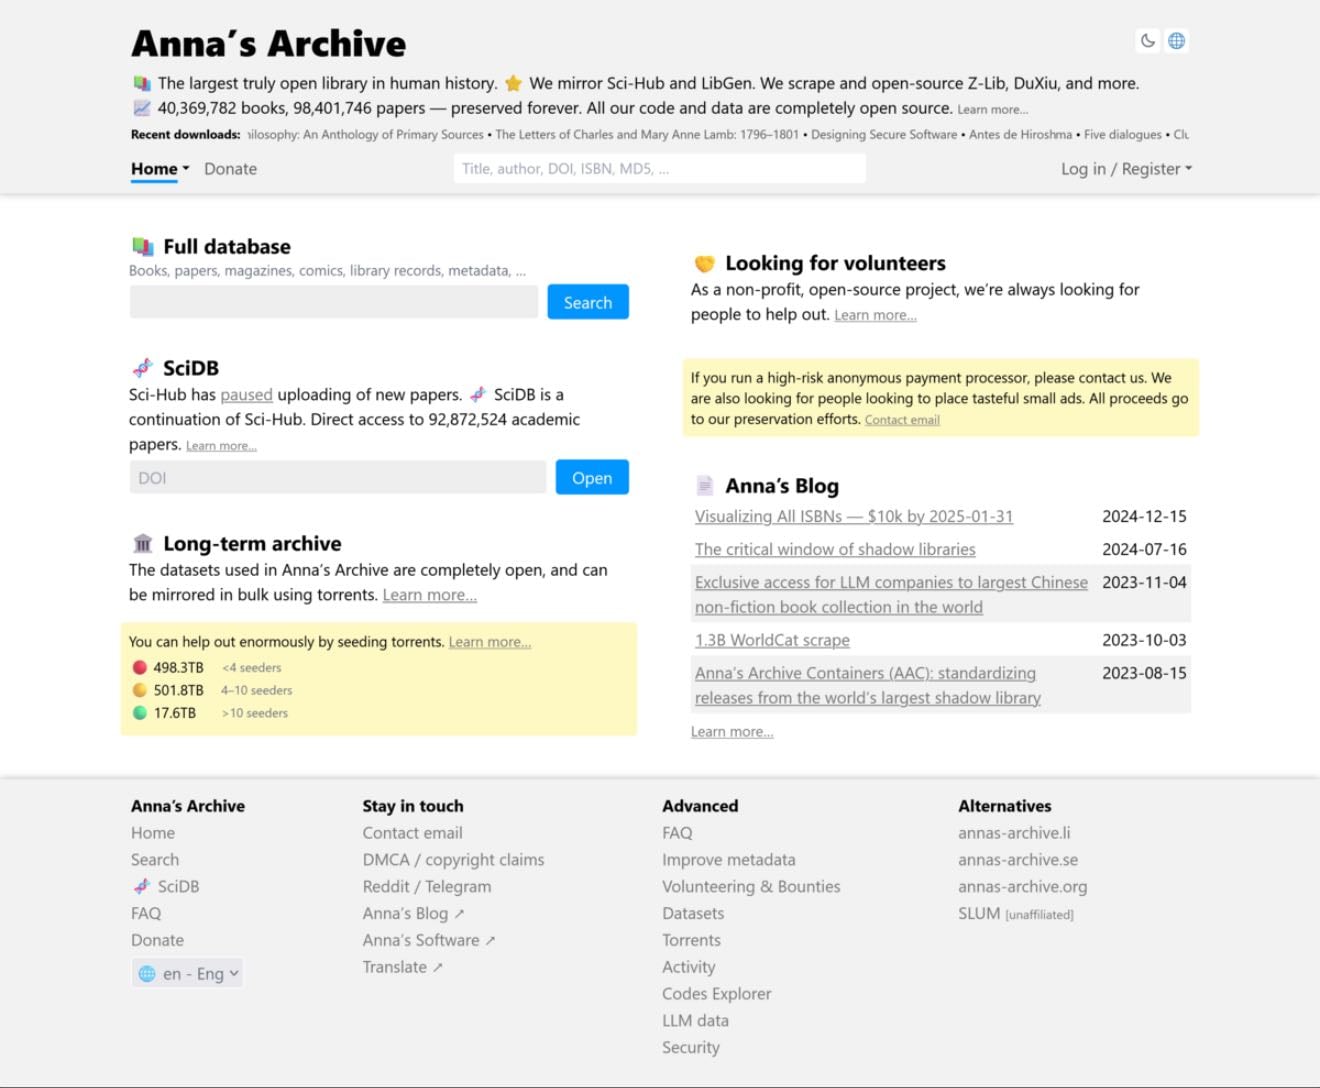
Task: Open blog post Visualizing All ISBNs
Action: tap(854, 517)
